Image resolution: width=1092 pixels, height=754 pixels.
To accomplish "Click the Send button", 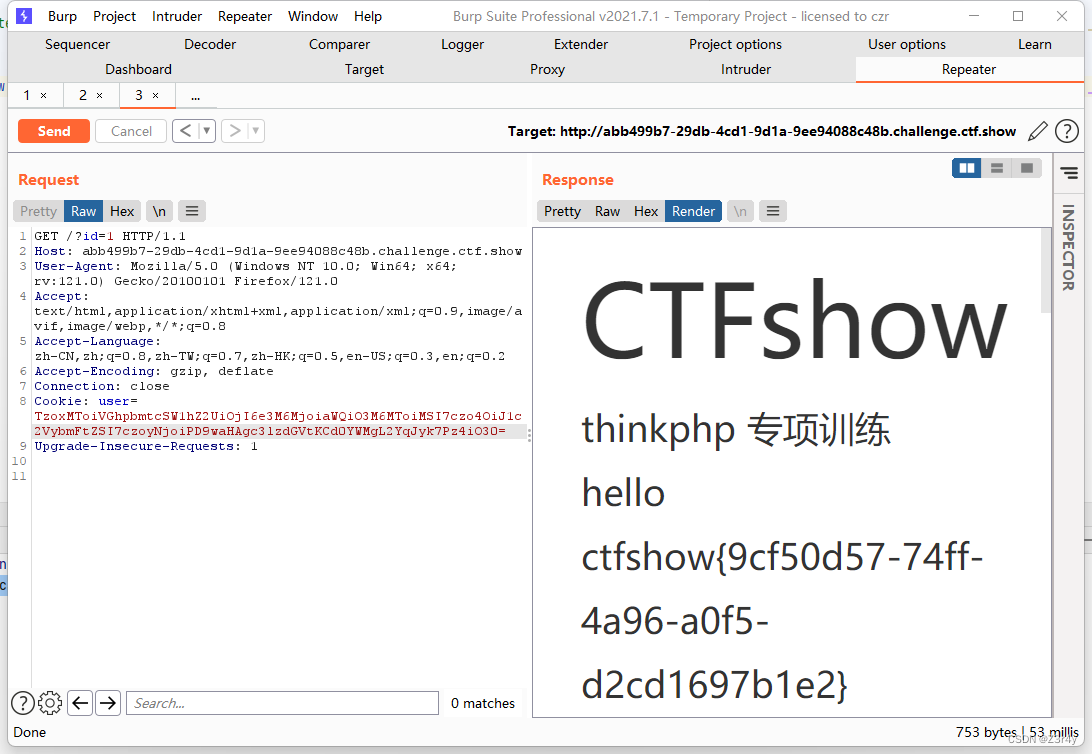I will point(53,130).
